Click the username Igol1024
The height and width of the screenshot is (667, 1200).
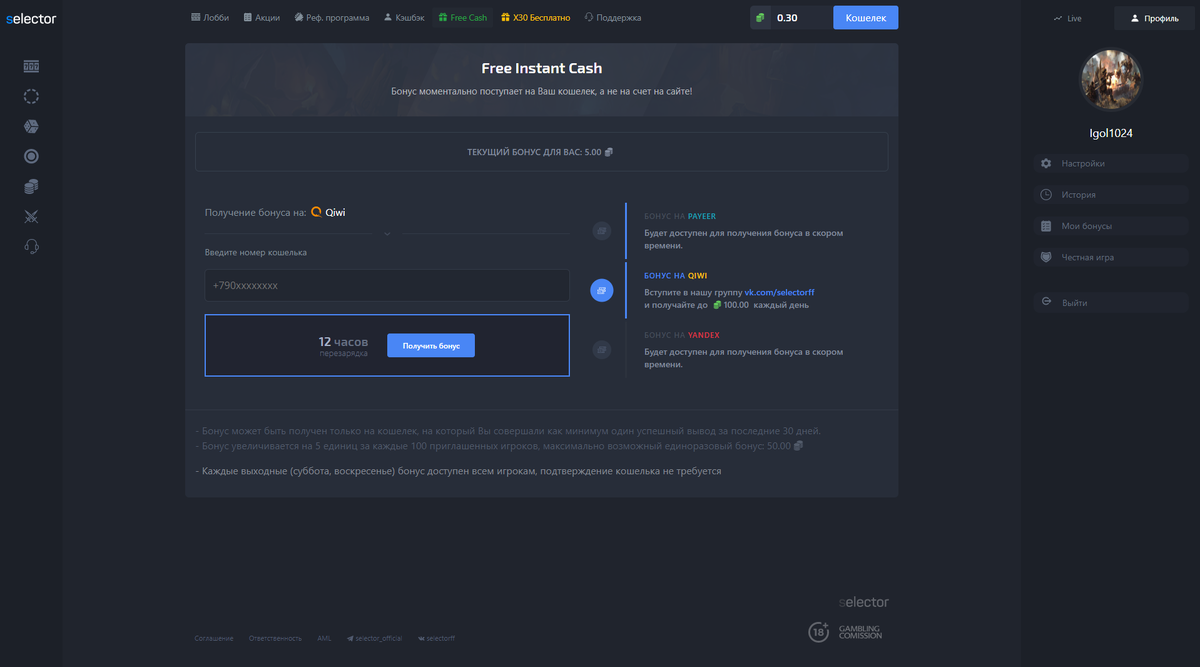1111,133
